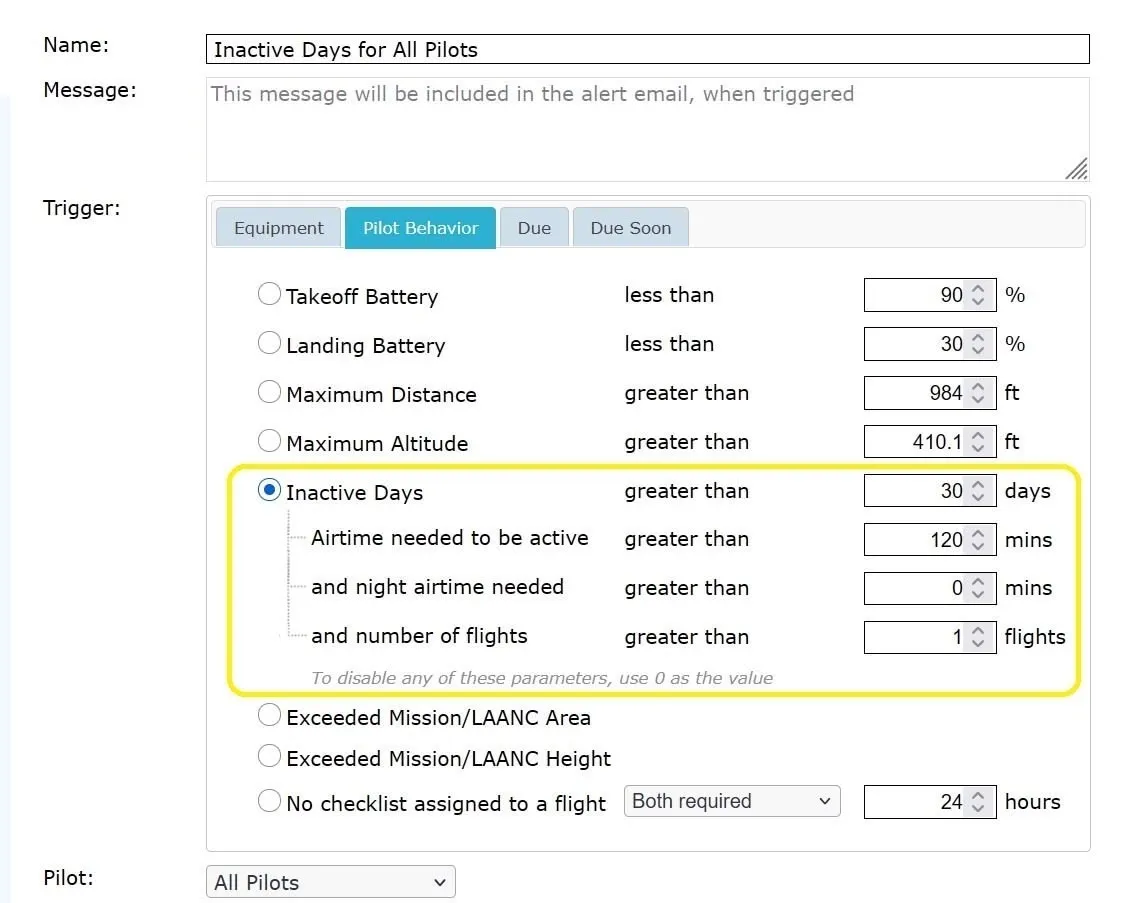
Task: Click the Maximum Distance feet value field
Action: [x=930, y=393]
